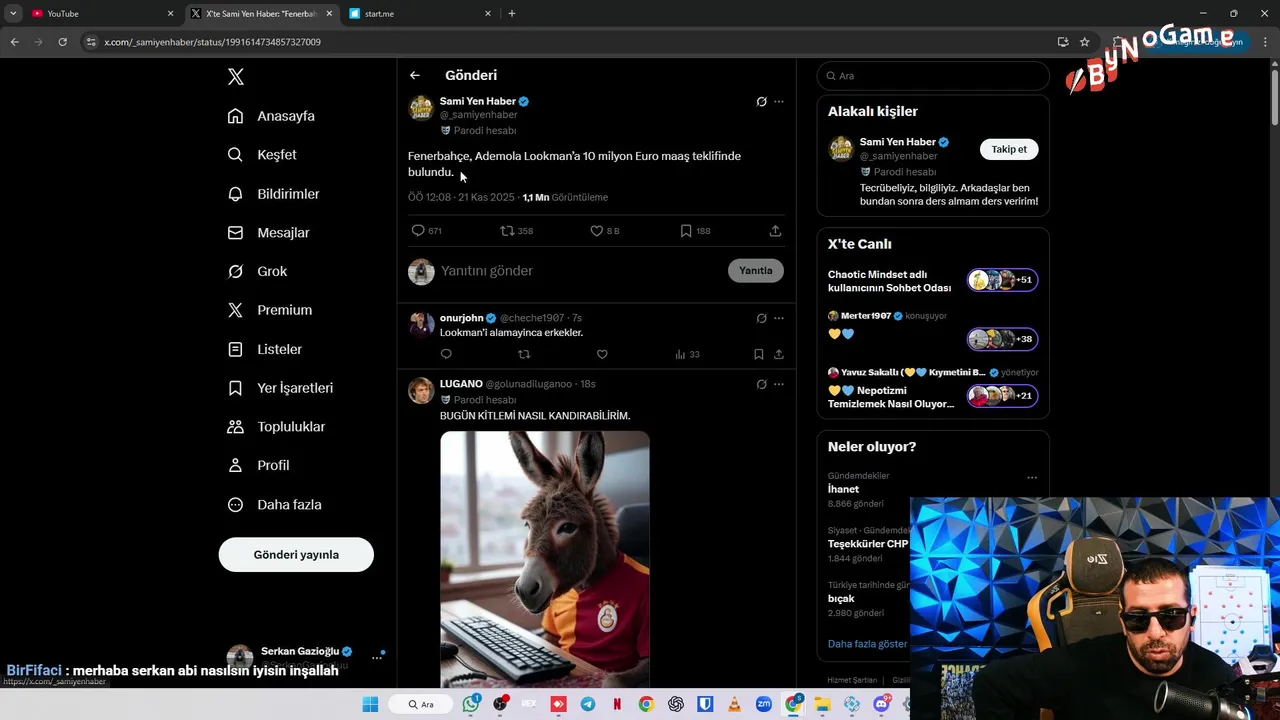Click the Yanıtını gönder reply field

[578, 271]
